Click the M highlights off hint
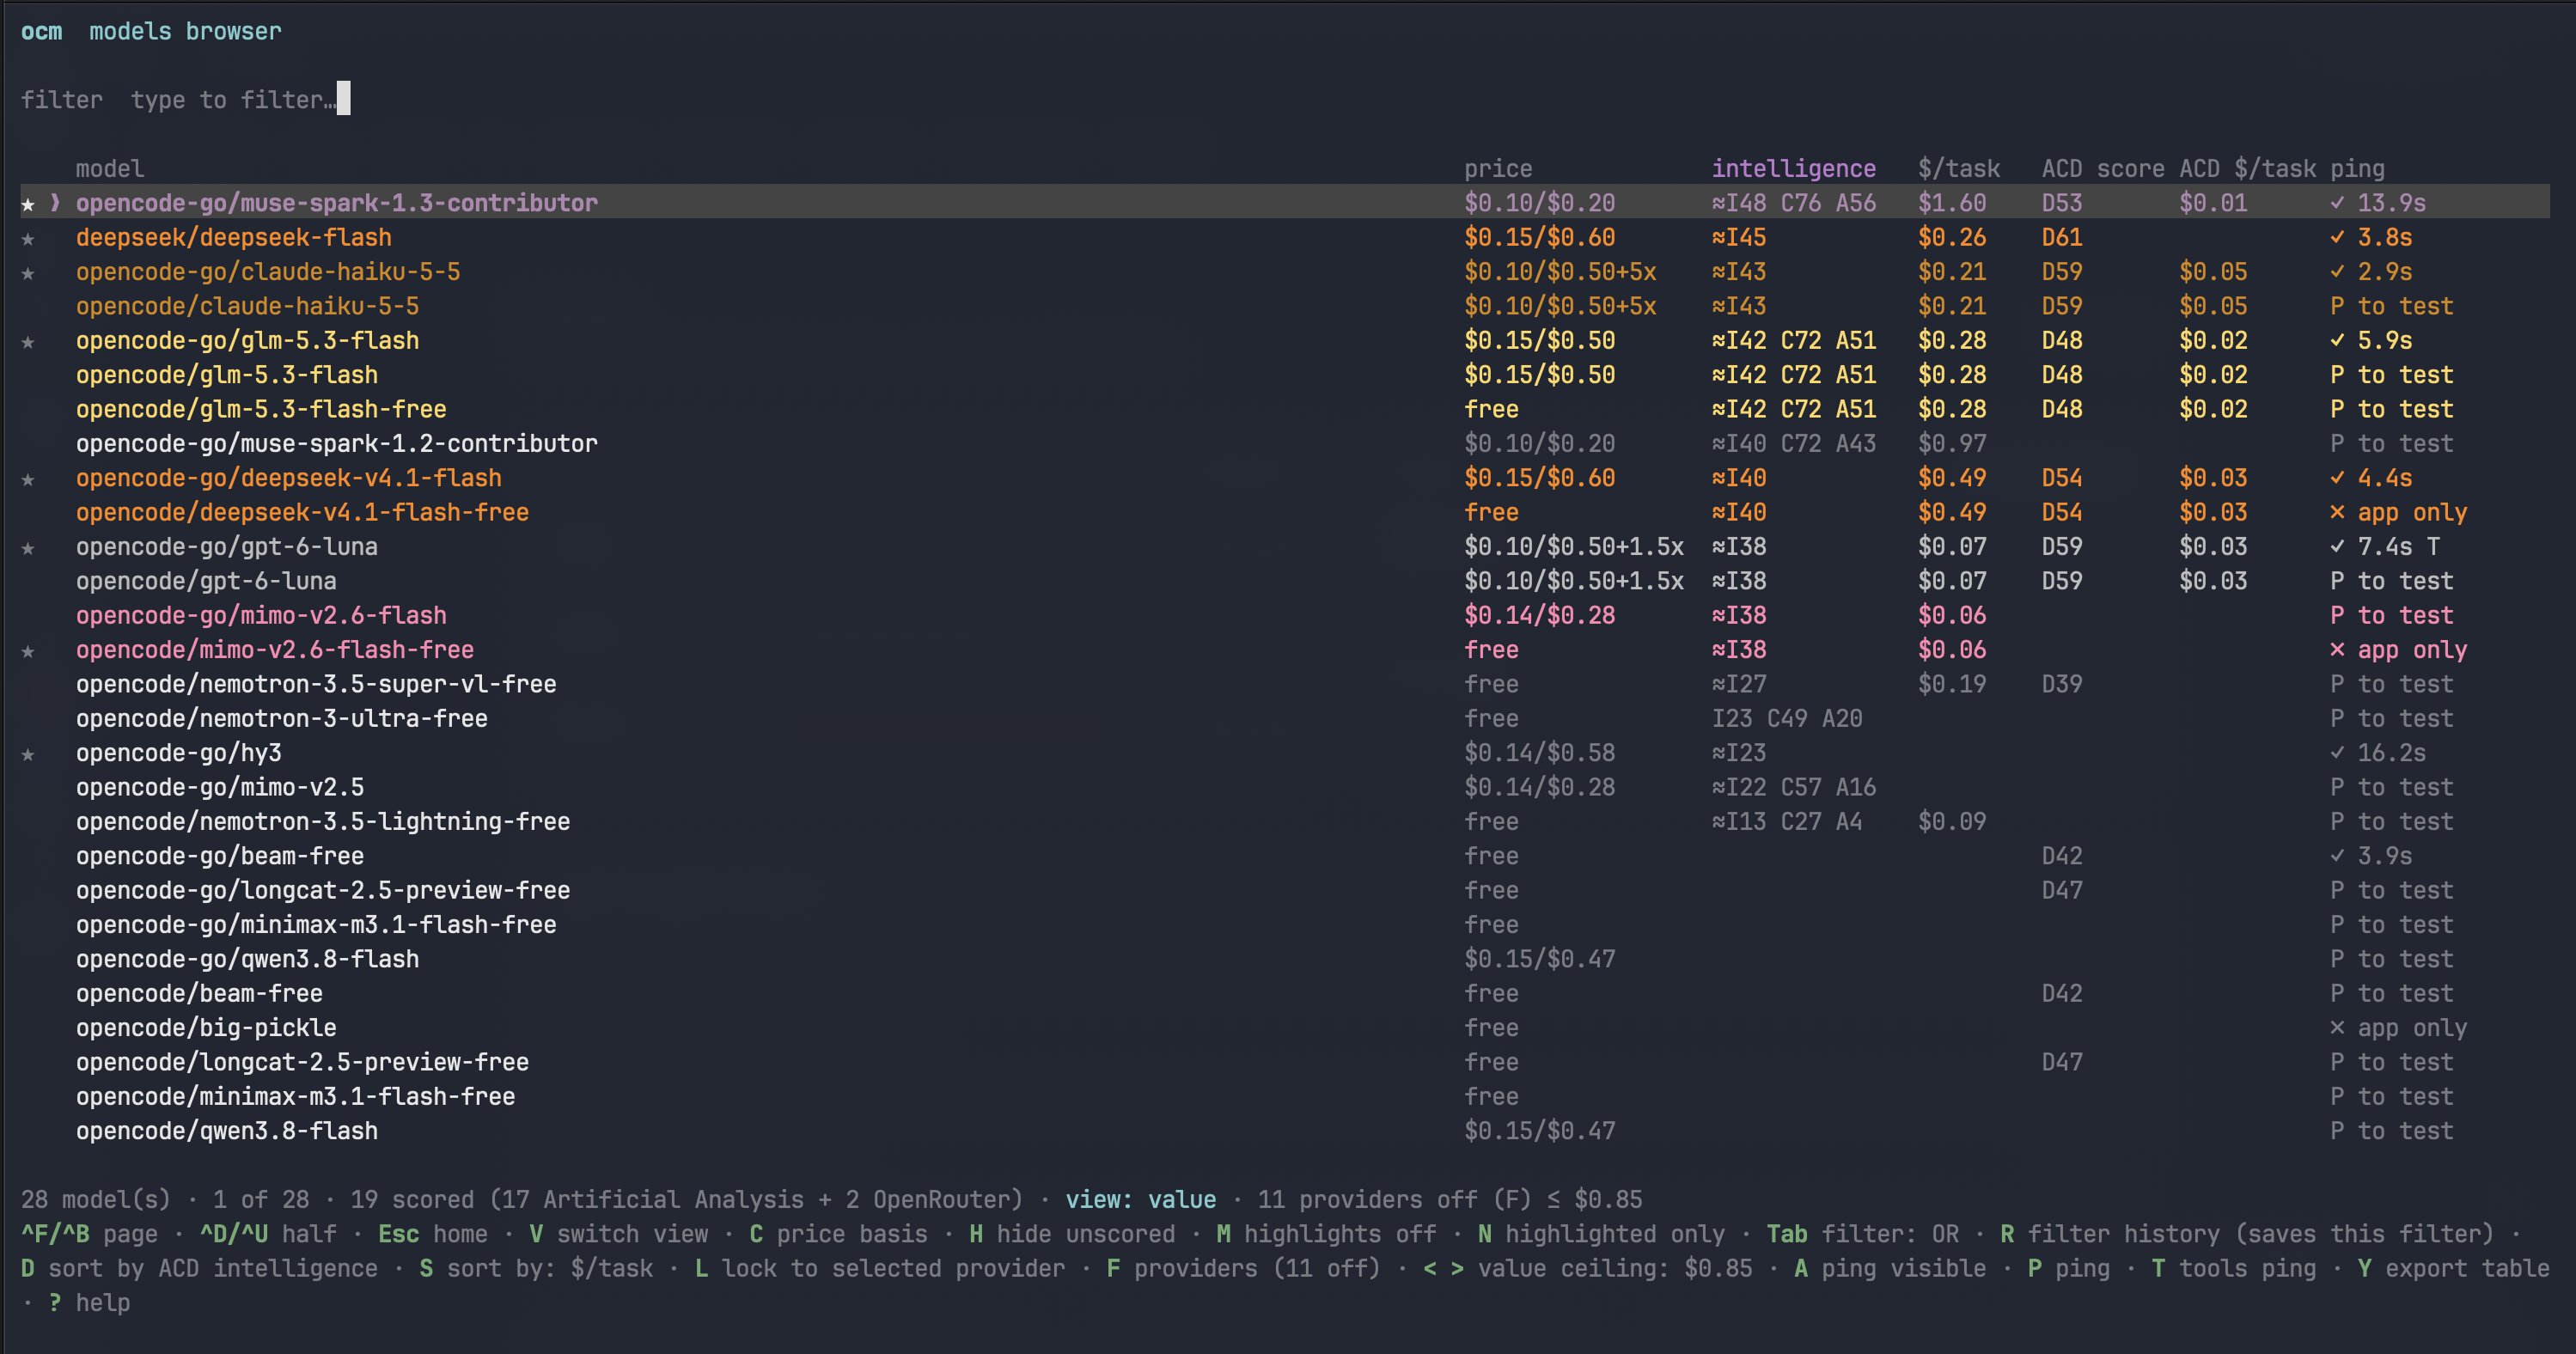The width and height of the screenshot is (2576, 1354). pos(1326,1234)
